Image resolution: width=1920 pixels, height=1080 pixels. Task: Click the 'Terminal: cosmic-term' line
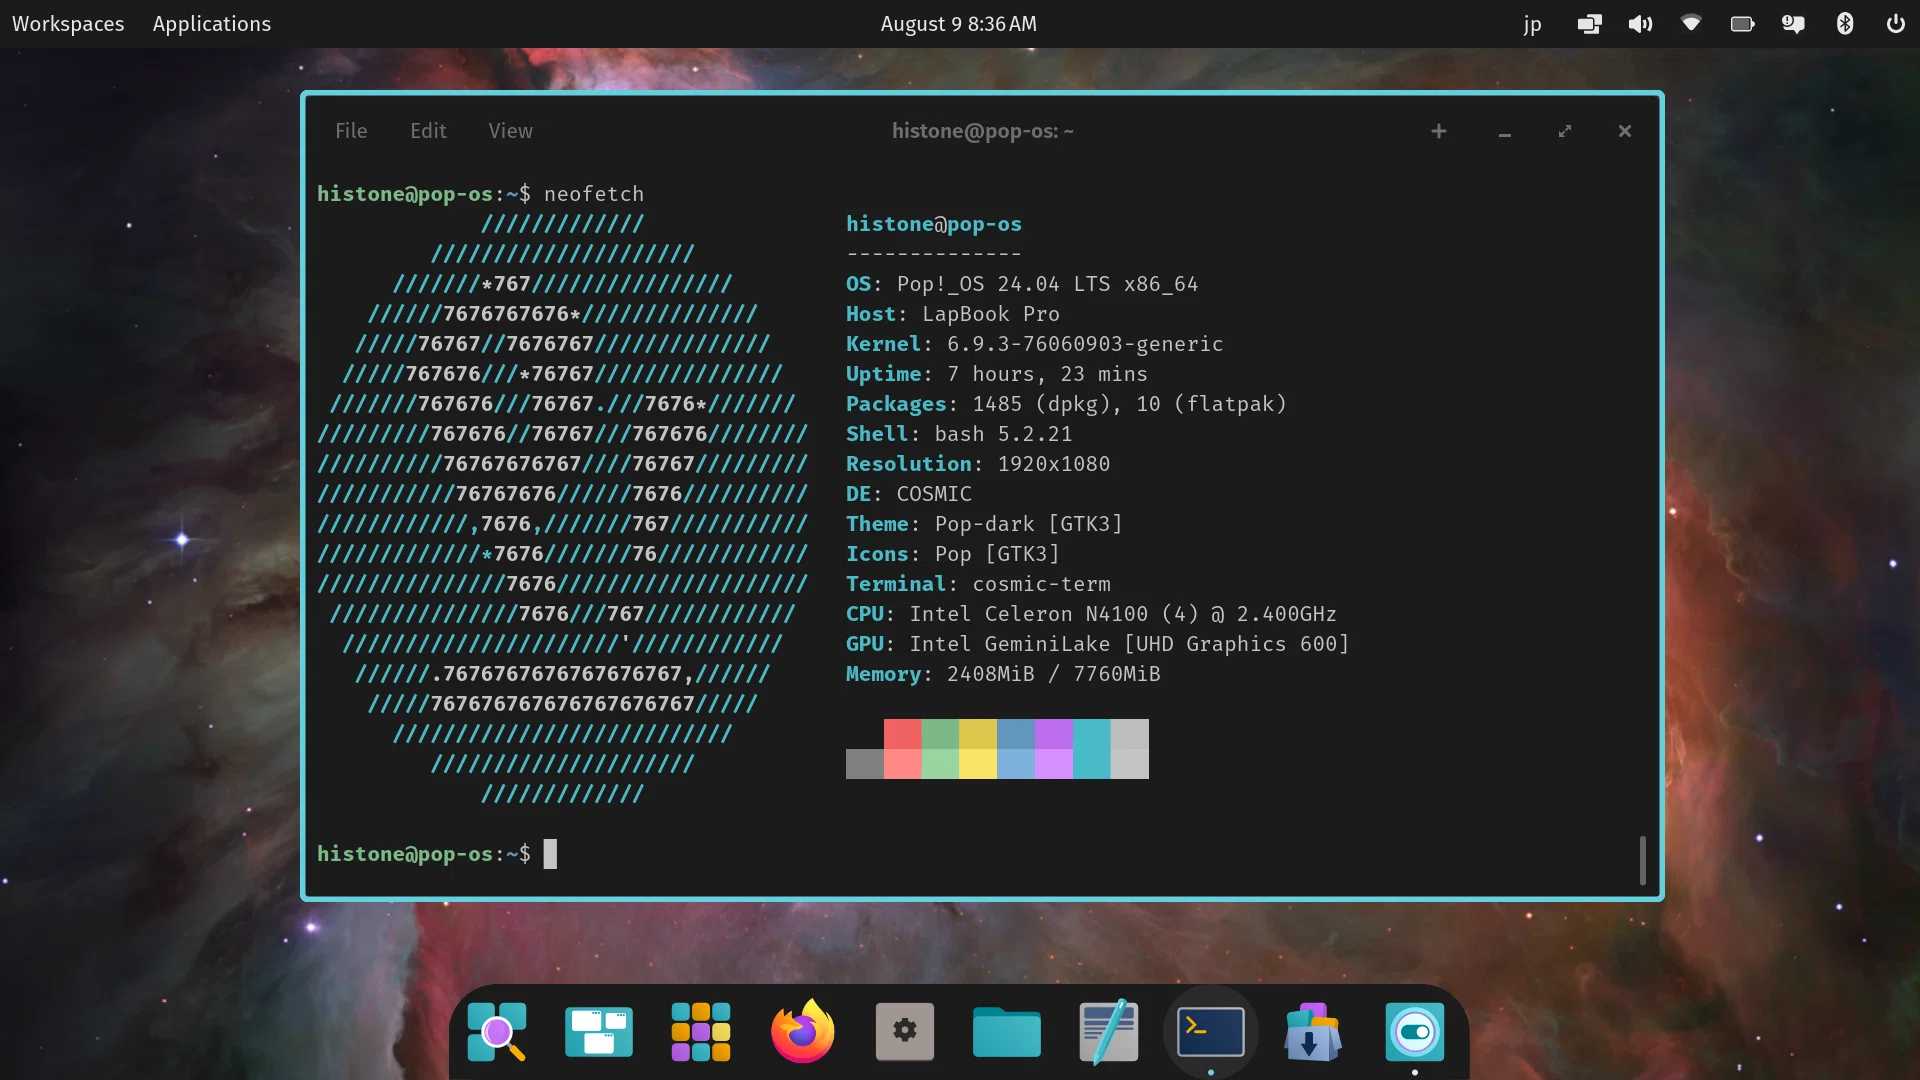point(978,584)
